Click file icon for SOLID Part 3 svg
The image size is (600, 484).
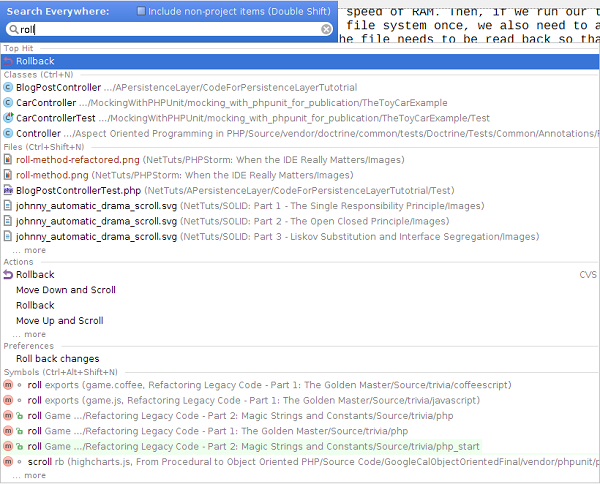click(8, 236)
